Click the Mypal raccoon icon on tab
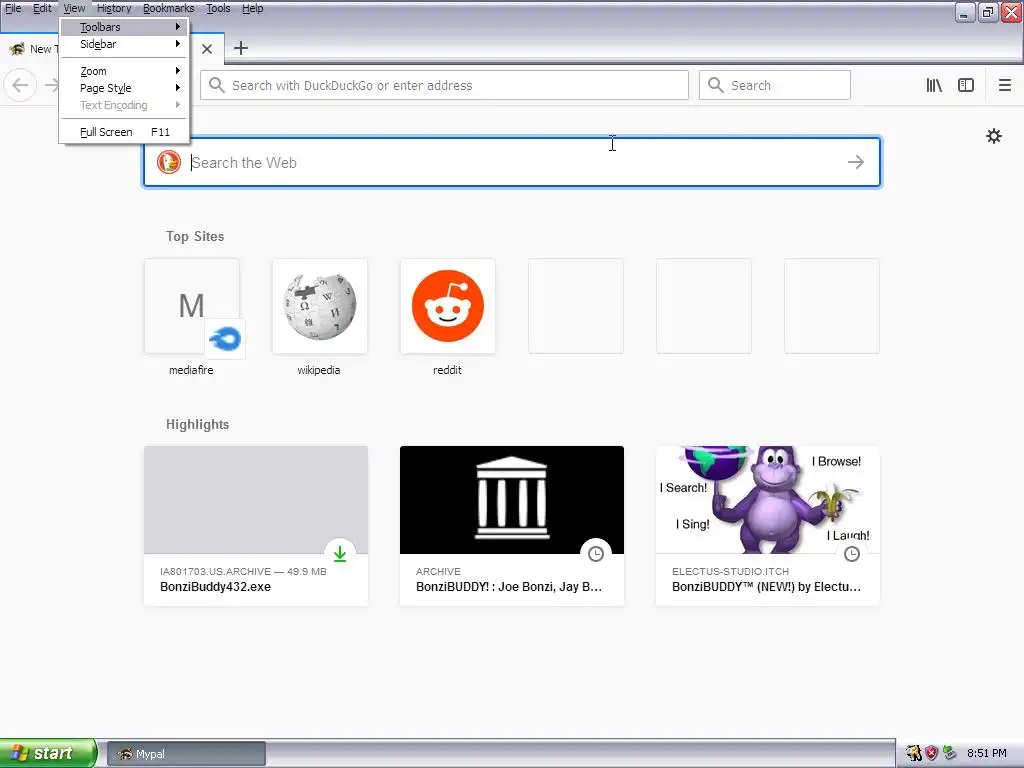The image size is (1024, 768). point(17,48)
